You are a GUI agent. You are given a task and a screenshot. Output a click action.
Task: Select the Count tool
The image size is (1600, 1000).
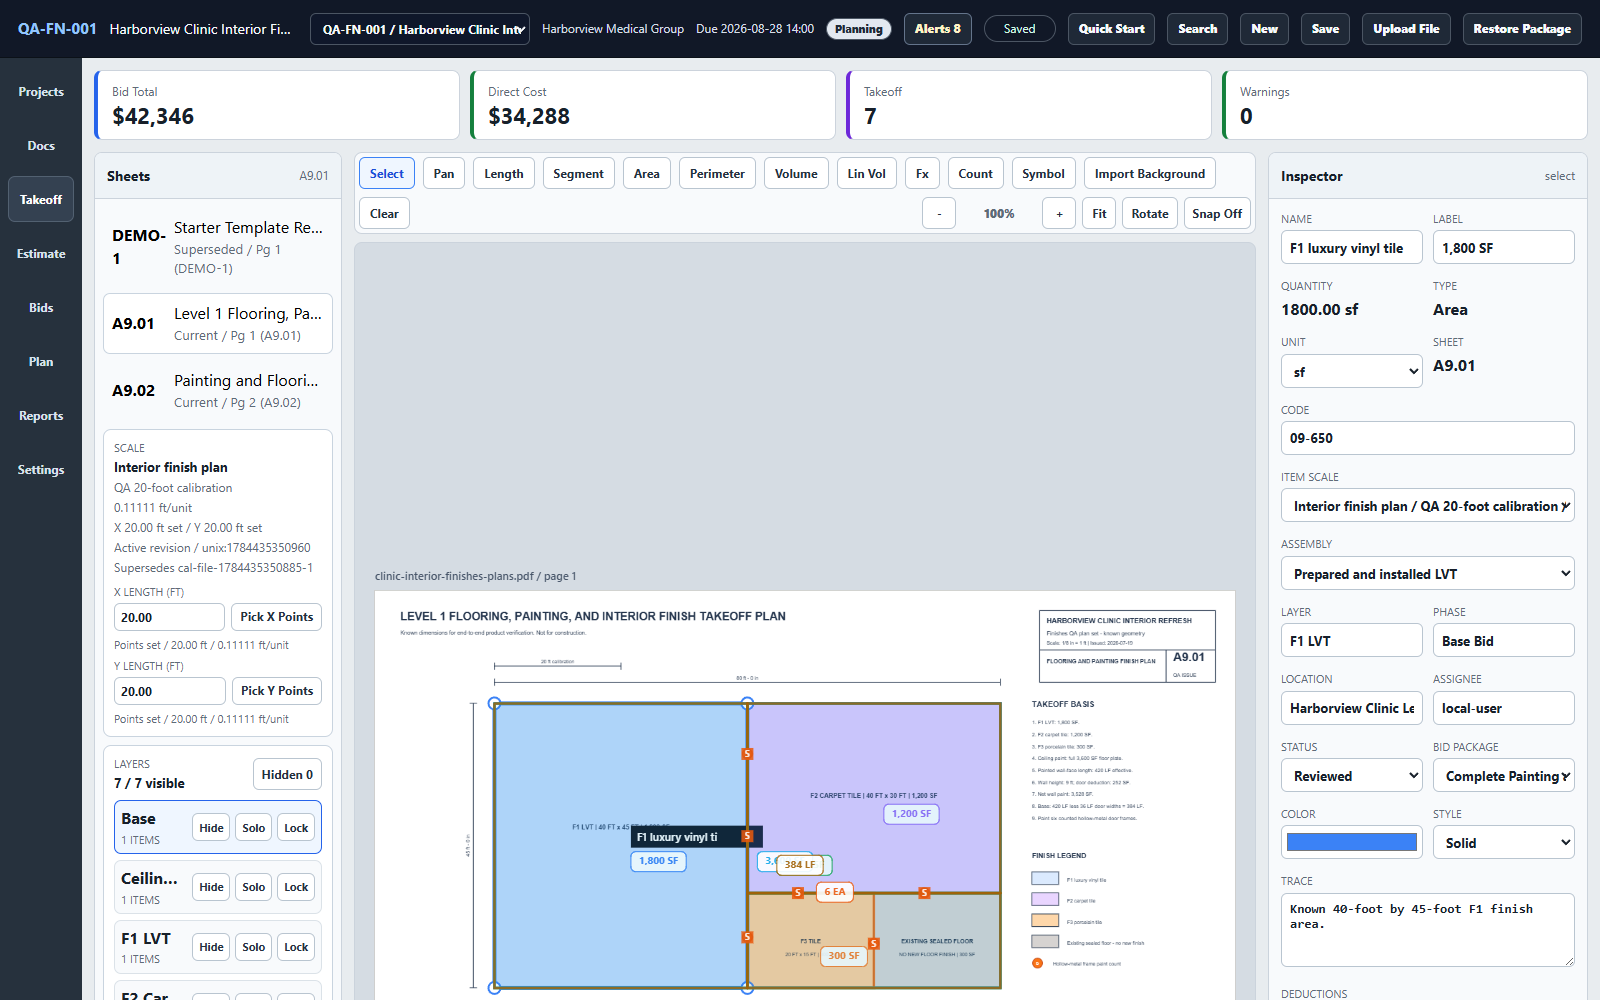pos(975,174)
